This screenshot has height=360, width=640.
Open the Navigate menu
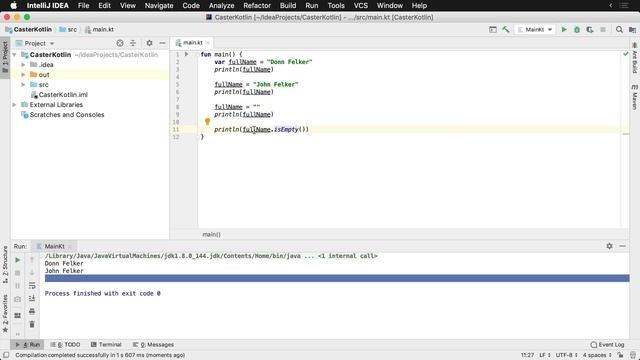click(x=159, y=5)
